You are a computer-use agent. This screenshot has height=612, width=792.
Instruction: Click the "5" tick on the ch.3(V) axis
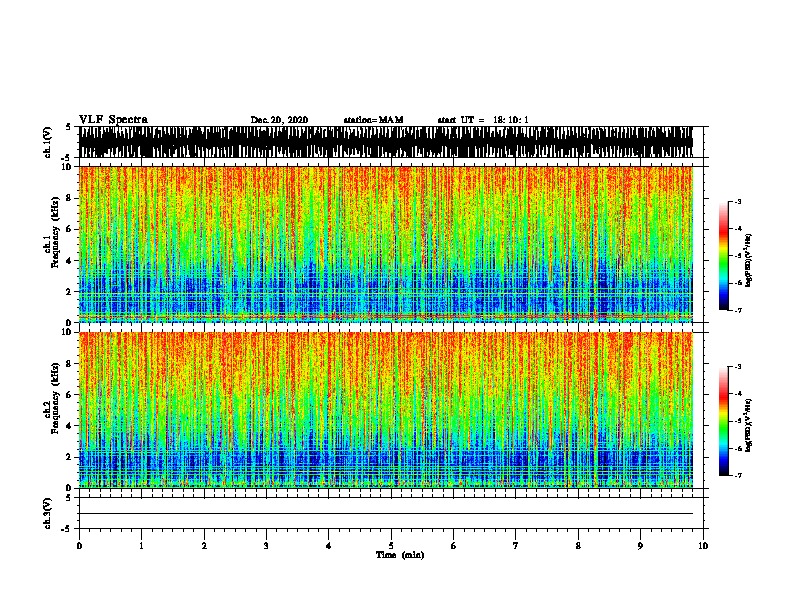[68, 498]
